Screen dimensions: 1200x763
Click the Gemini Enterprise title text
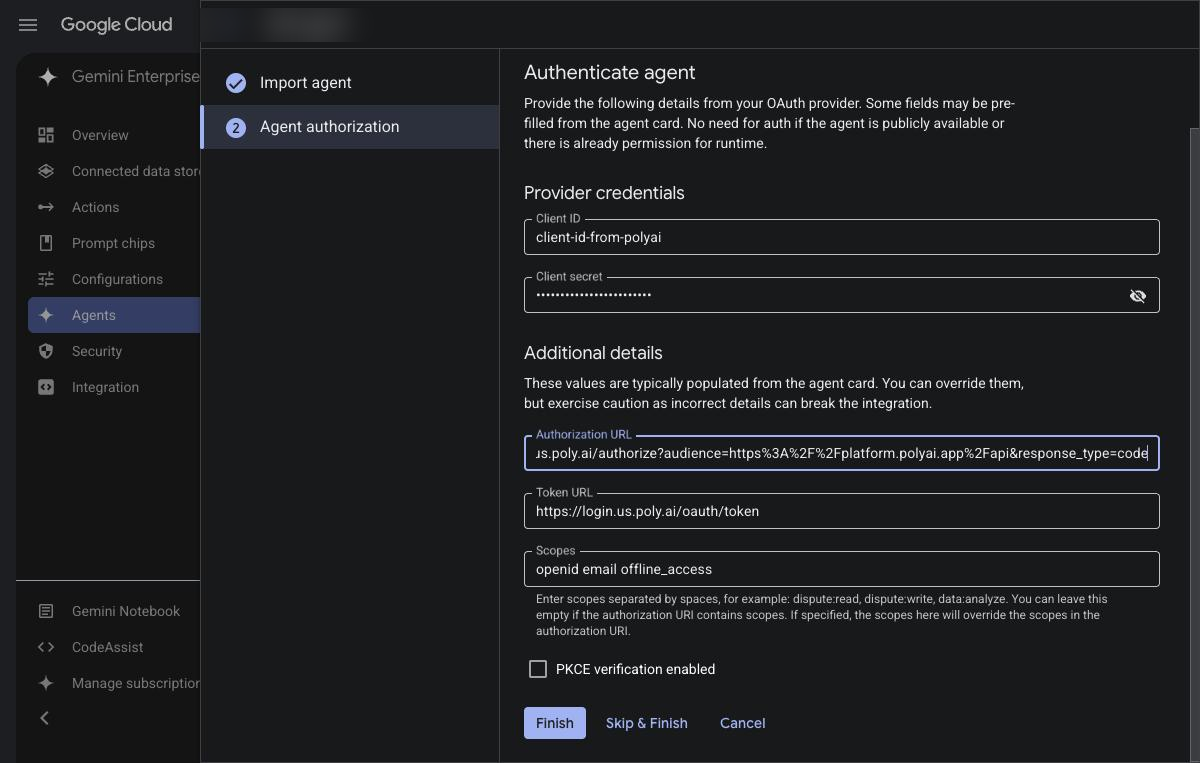pos(136,77)
